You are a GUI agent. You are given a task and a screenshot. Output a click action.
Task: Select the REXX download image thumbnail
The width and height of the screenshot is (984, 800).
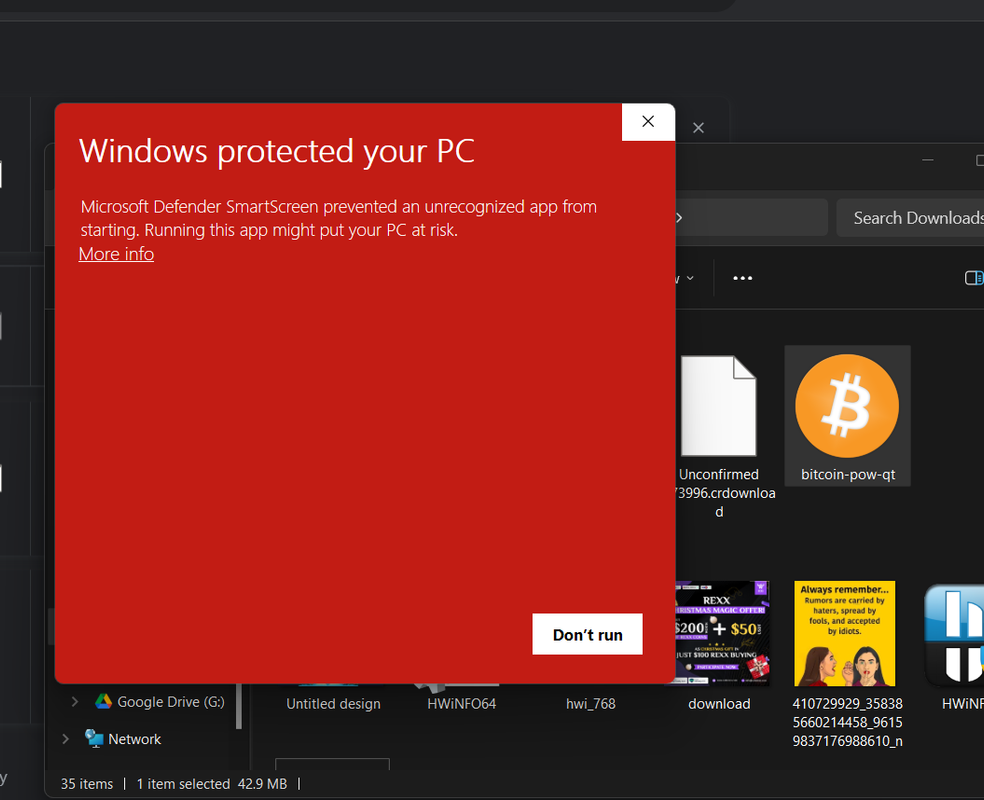pyautogui.click(x=722, y=633)
